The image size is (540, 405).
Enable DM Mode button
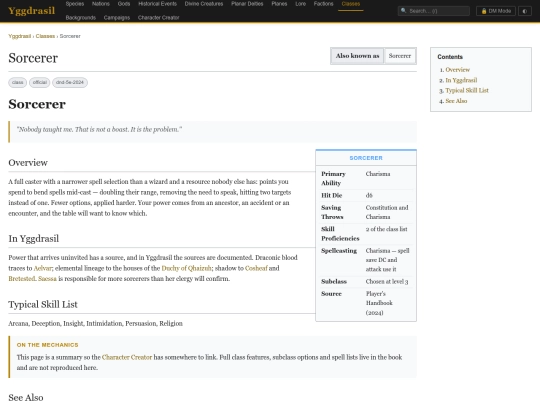coord(496,11)
